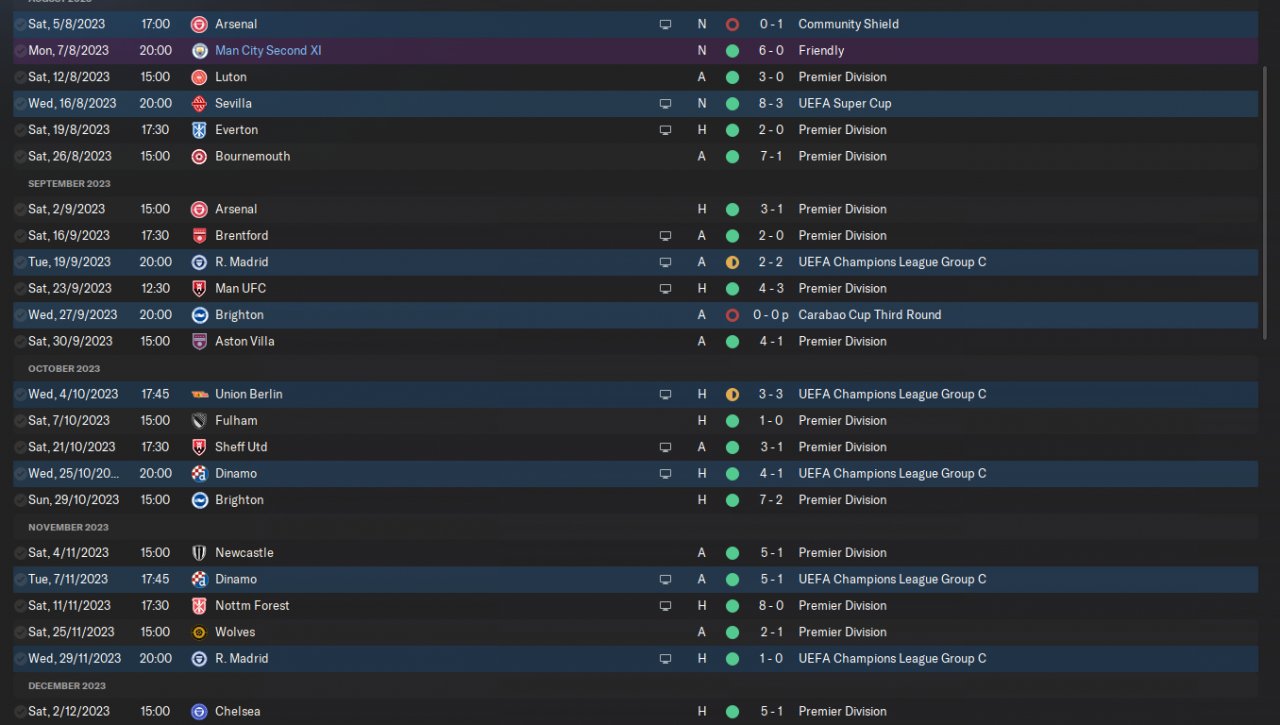The image size is (1280, 725).
Task: Toggle the check mark beside Fulham fixture
Action: [20, 421]
